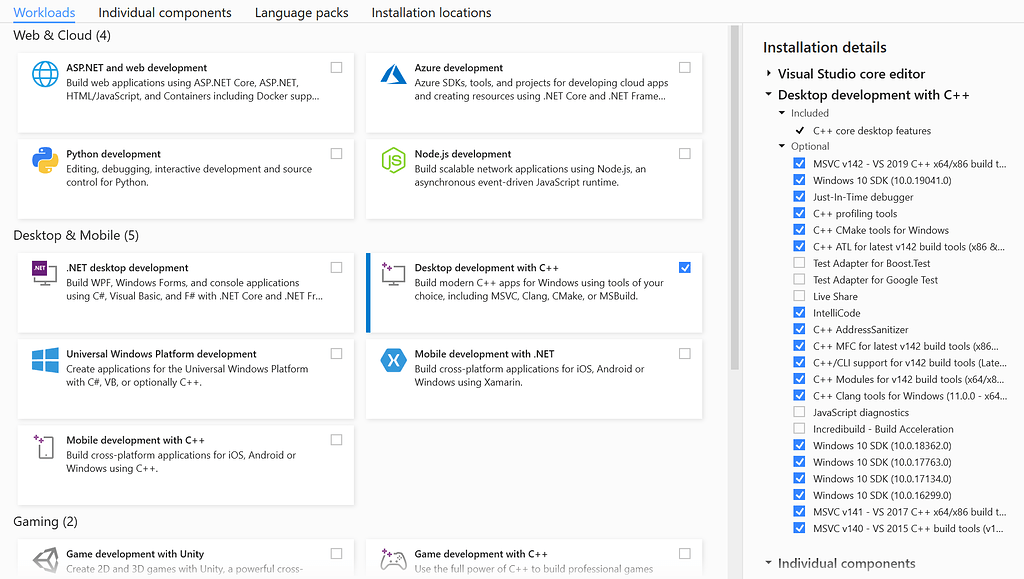The height and width of the screenshot is (579, 1024).
Task: Uncheck the IntelliCode optional component
Action: coord(799,313)
